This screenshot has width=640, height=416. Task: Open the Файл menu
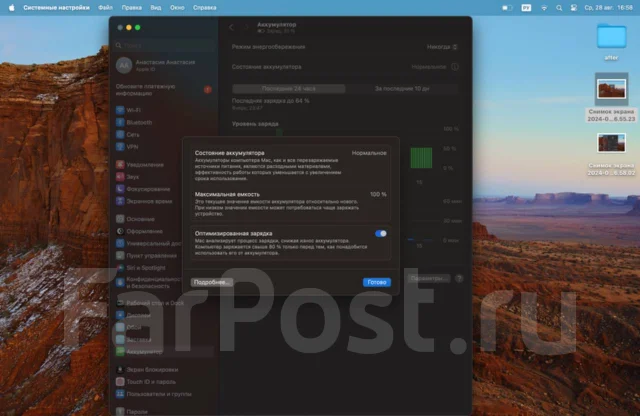click(x=105, y=8)
